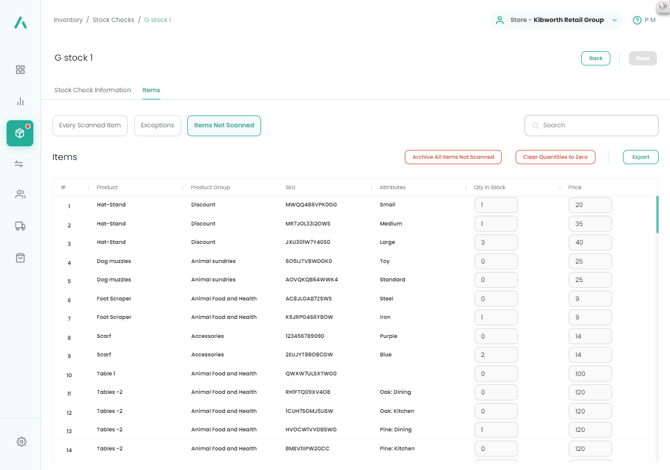Select the Every Scanned Item filter

[x=90, y=126]
